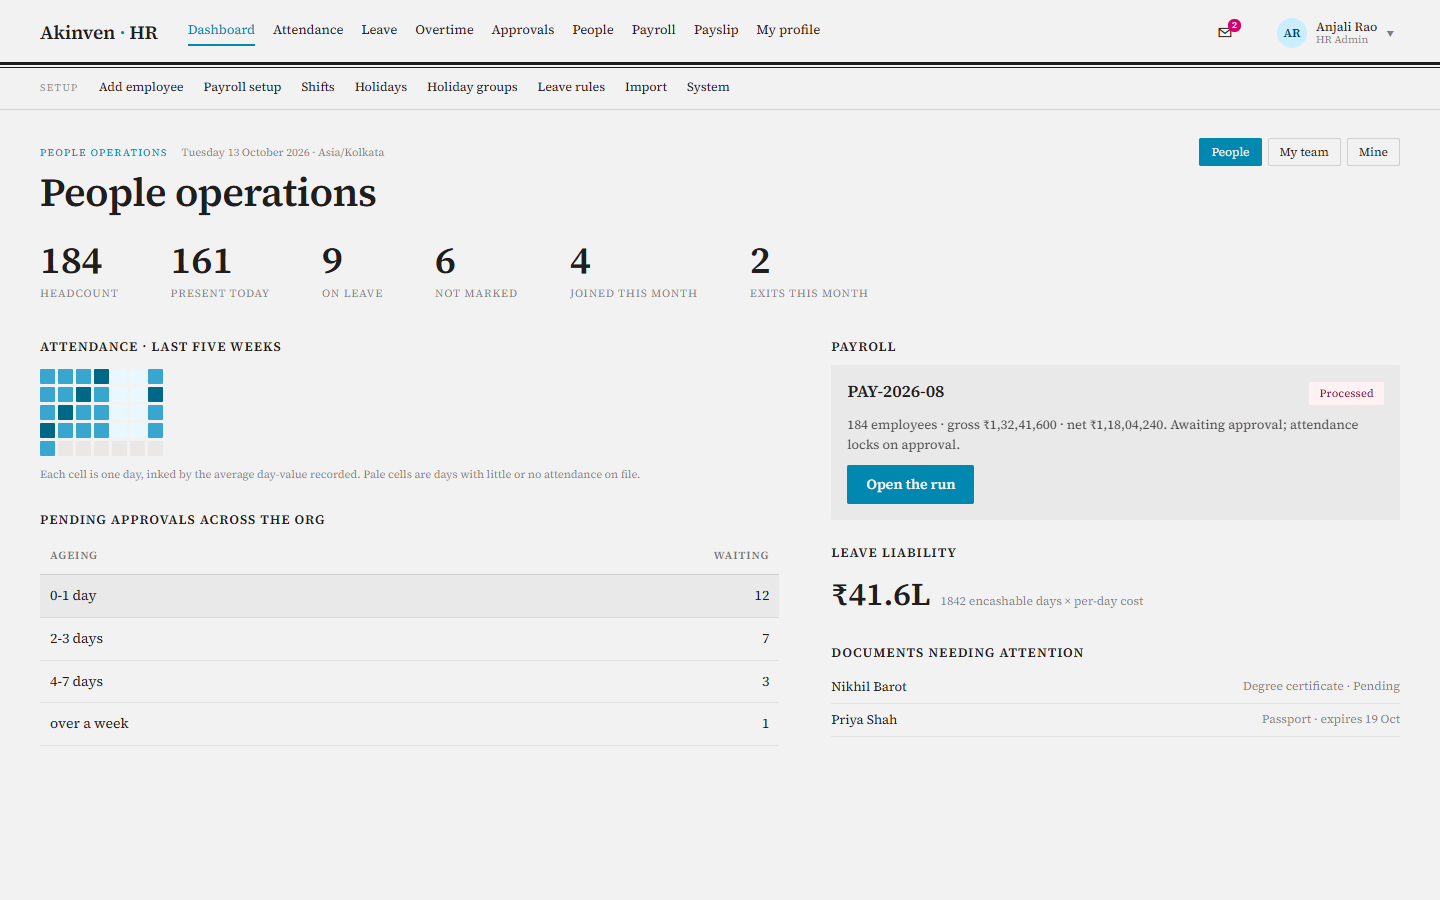Select the Dashboard tab
The height and width of the screenshot is (900, 1440).
click(221, 30)
